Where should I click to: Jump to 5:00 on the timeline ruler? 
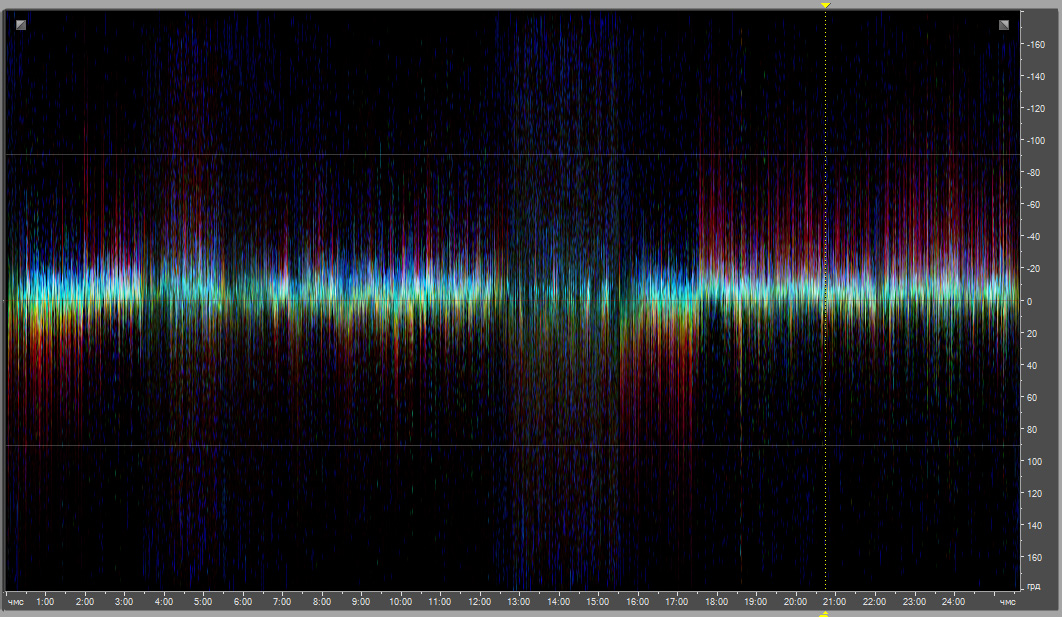click(203, 602)
